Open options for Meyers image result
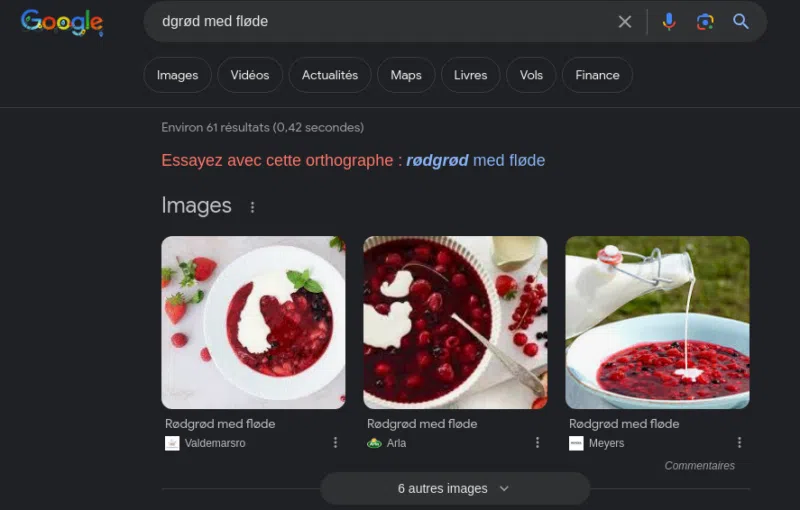Image resolution: width=800 pixels, height=510 pixels. 740,443
